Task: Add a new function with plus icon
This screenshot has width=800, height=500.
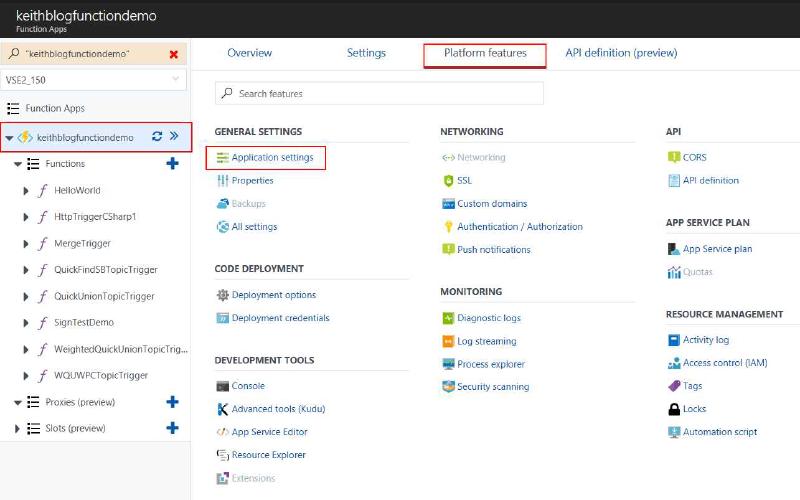Action: click(172, 164)
